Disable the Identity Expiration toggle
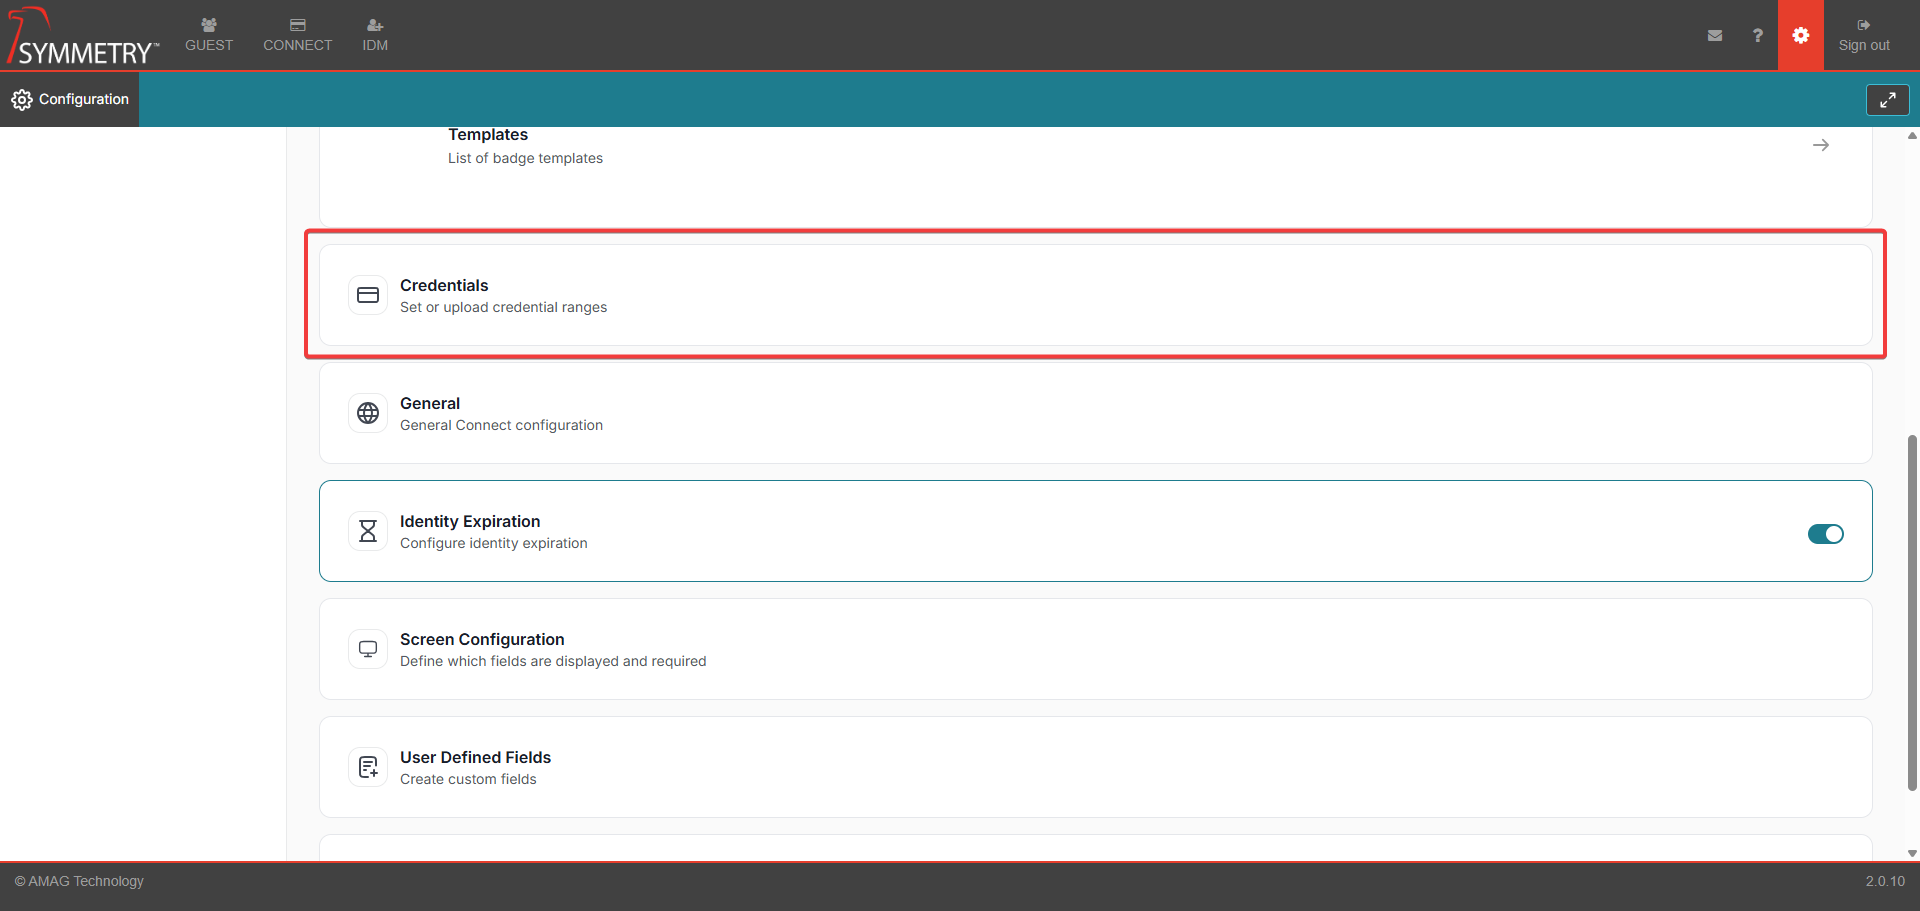 [x=1825, y=534]
